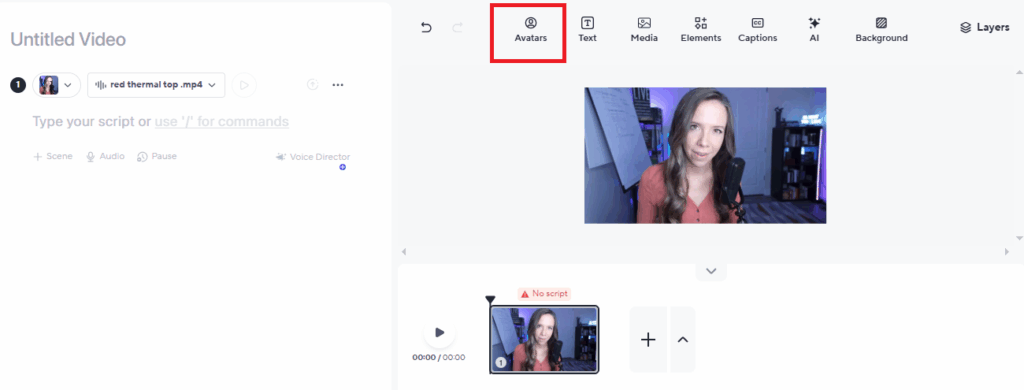
Task: Preview scene voice with round play button
Action: pos(244,85)
